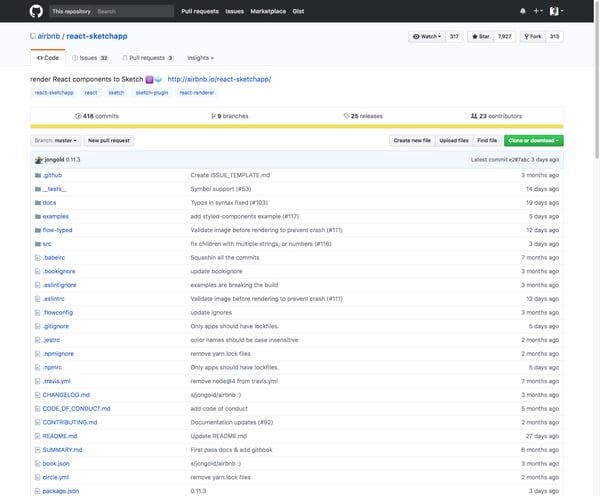View the 7,927 stargazers count

click(504, 36)
